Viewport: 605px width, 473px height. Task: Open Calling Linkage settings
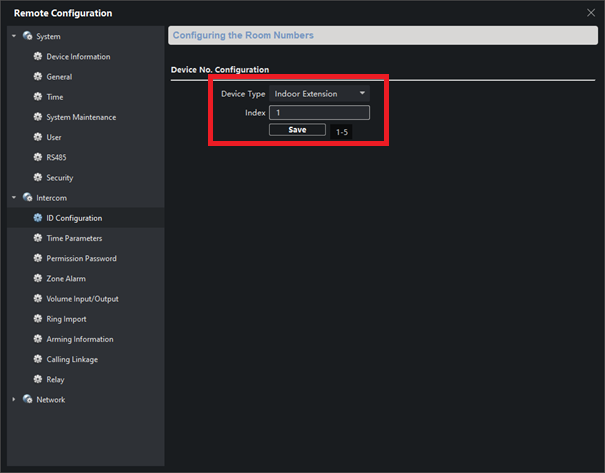tap(72, 360)
